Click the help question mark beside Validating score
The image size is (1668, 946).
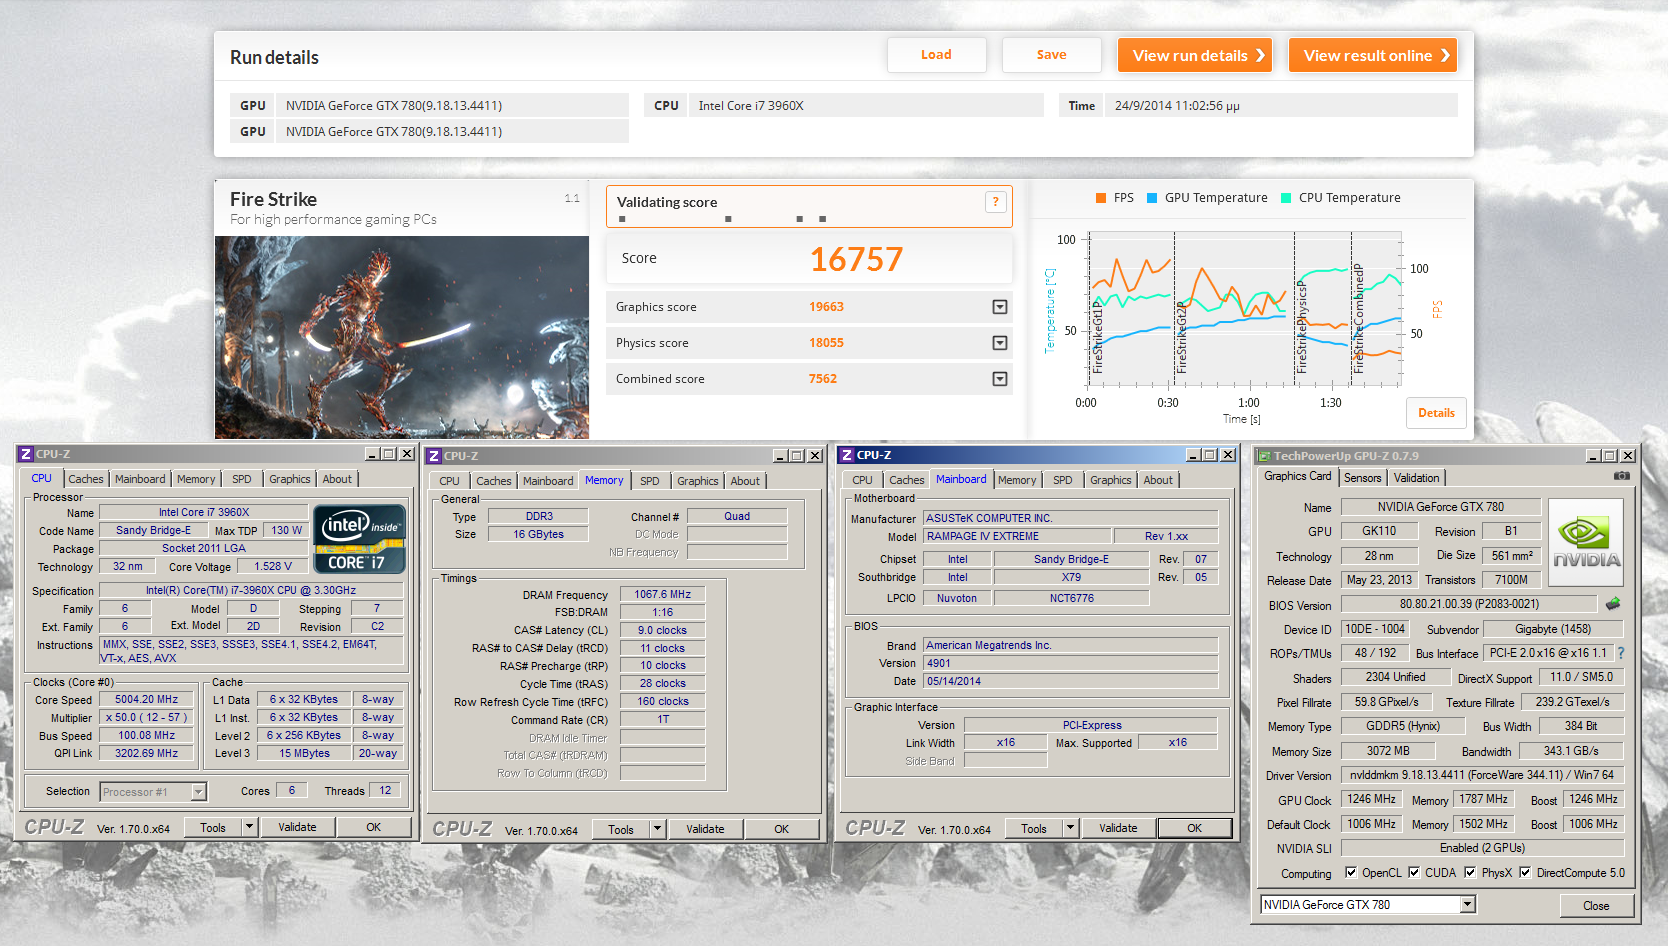click(x=995, y=202)
